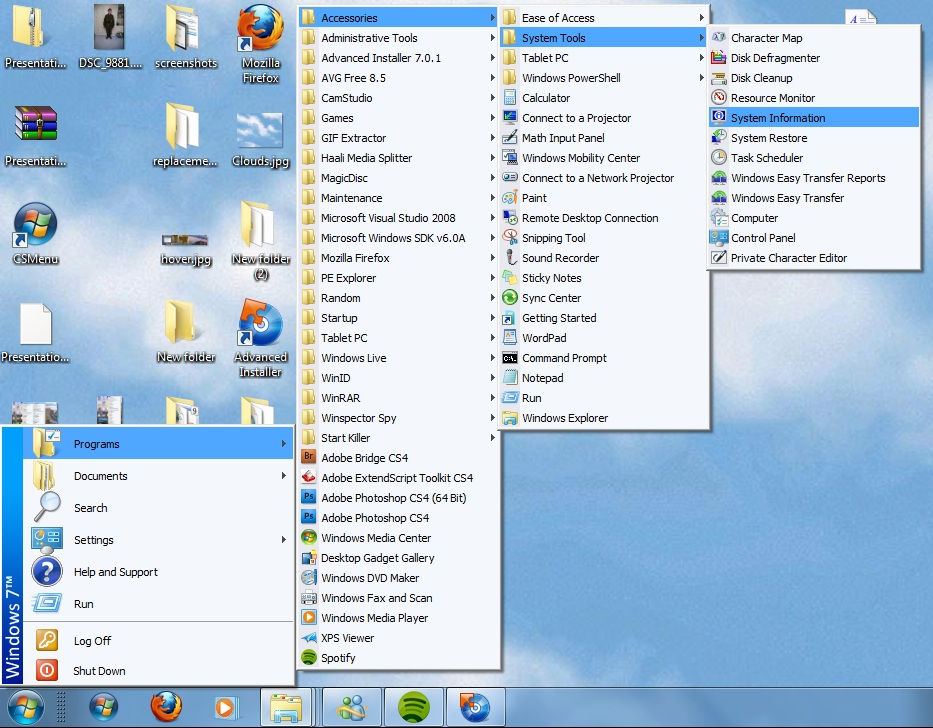Image resolution: width=933 pixels, height=728 pixels.
Task: Open Calculator icon in Accessories
Action: [x=510, y=98]
